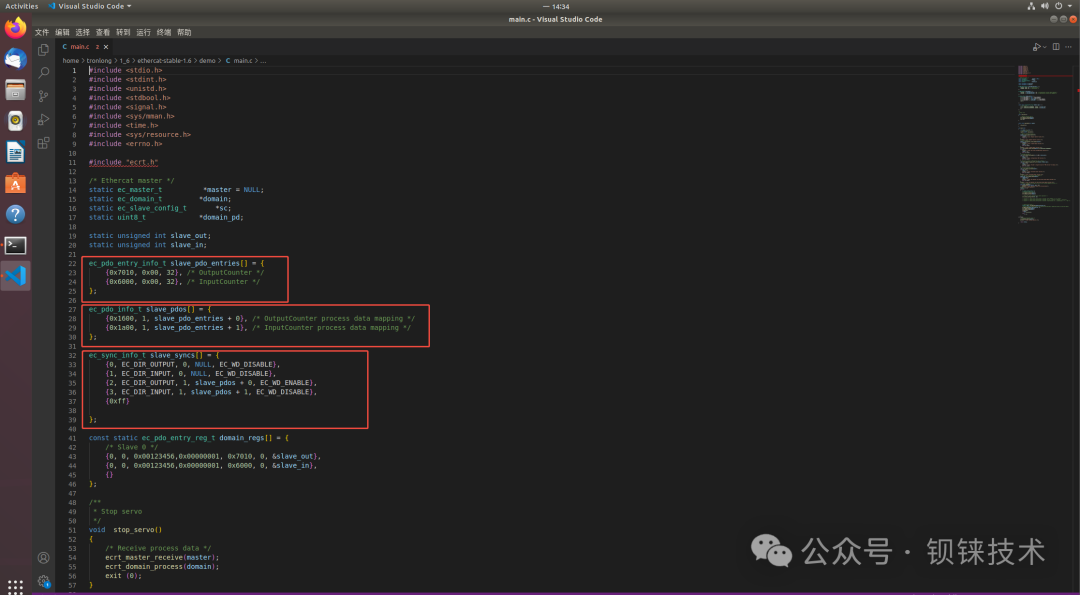1080x595 pixels.
Task: Open the Search view in activity bar
Action: tap(43, 72)
